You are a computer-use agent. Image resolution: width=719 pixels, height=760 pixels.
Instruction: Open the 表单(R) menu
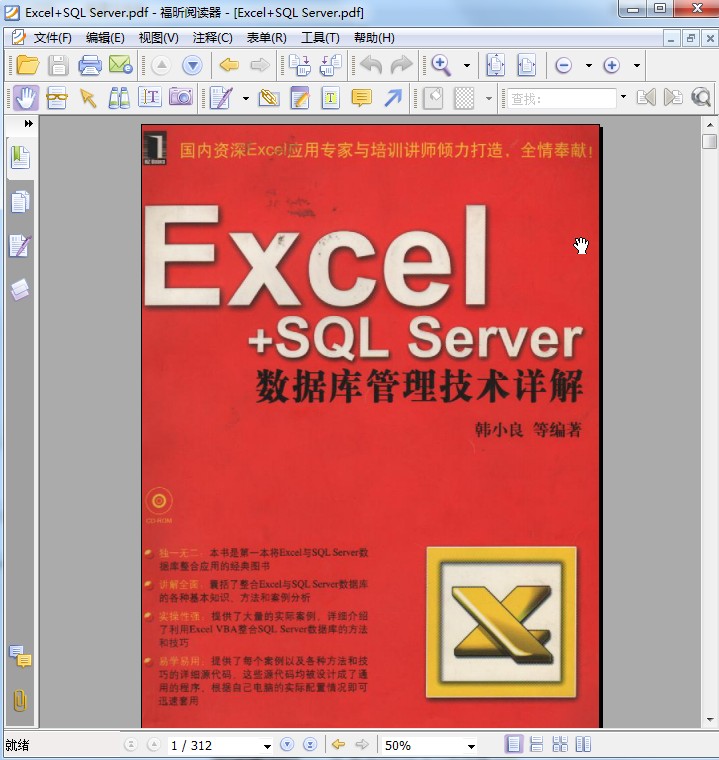pyautogui.click(x=267, y=37)
